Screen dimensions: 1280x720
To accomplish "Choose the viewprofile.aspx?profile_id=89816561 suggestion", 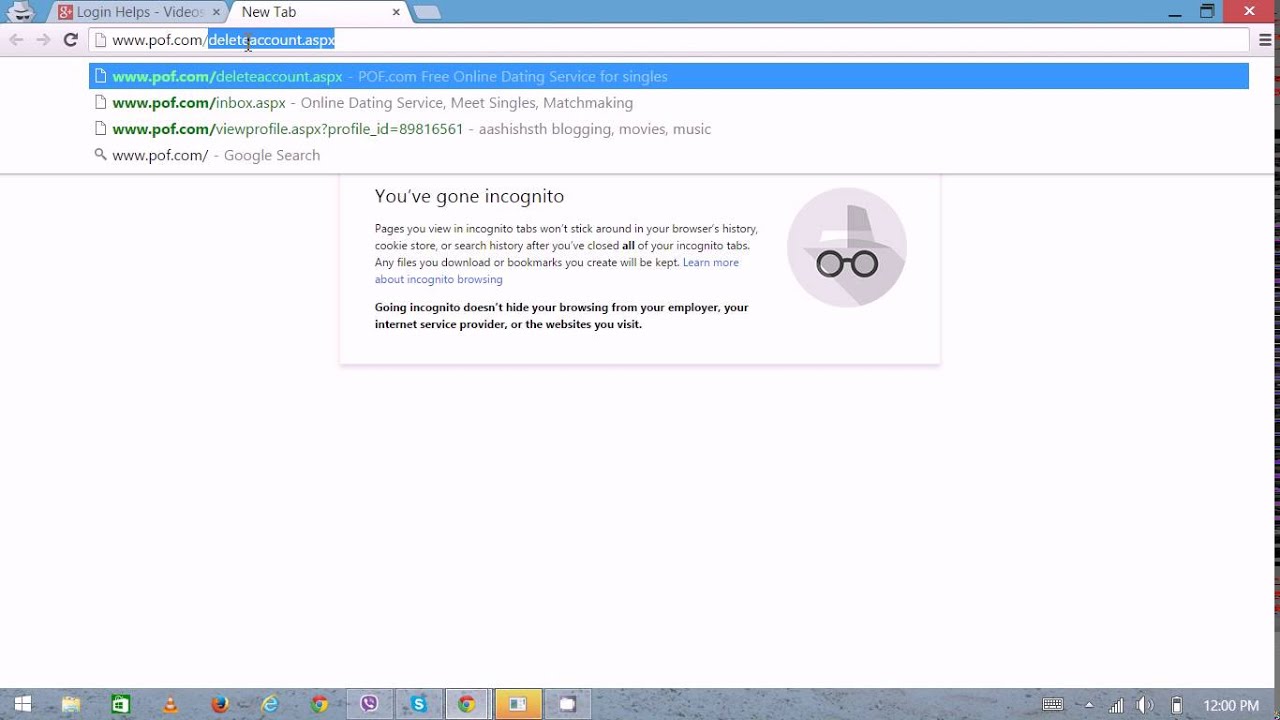I will pos(668,129).
